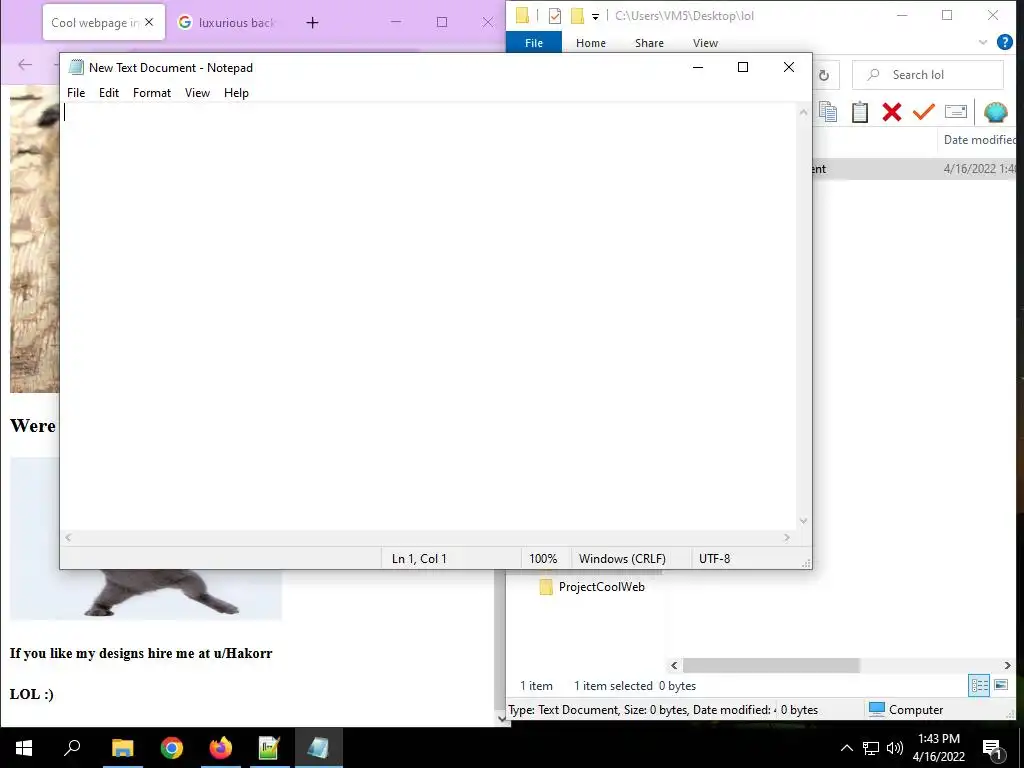
Task: Open the Notepad++ taskbar icon
Action: (x=269, y=748)
